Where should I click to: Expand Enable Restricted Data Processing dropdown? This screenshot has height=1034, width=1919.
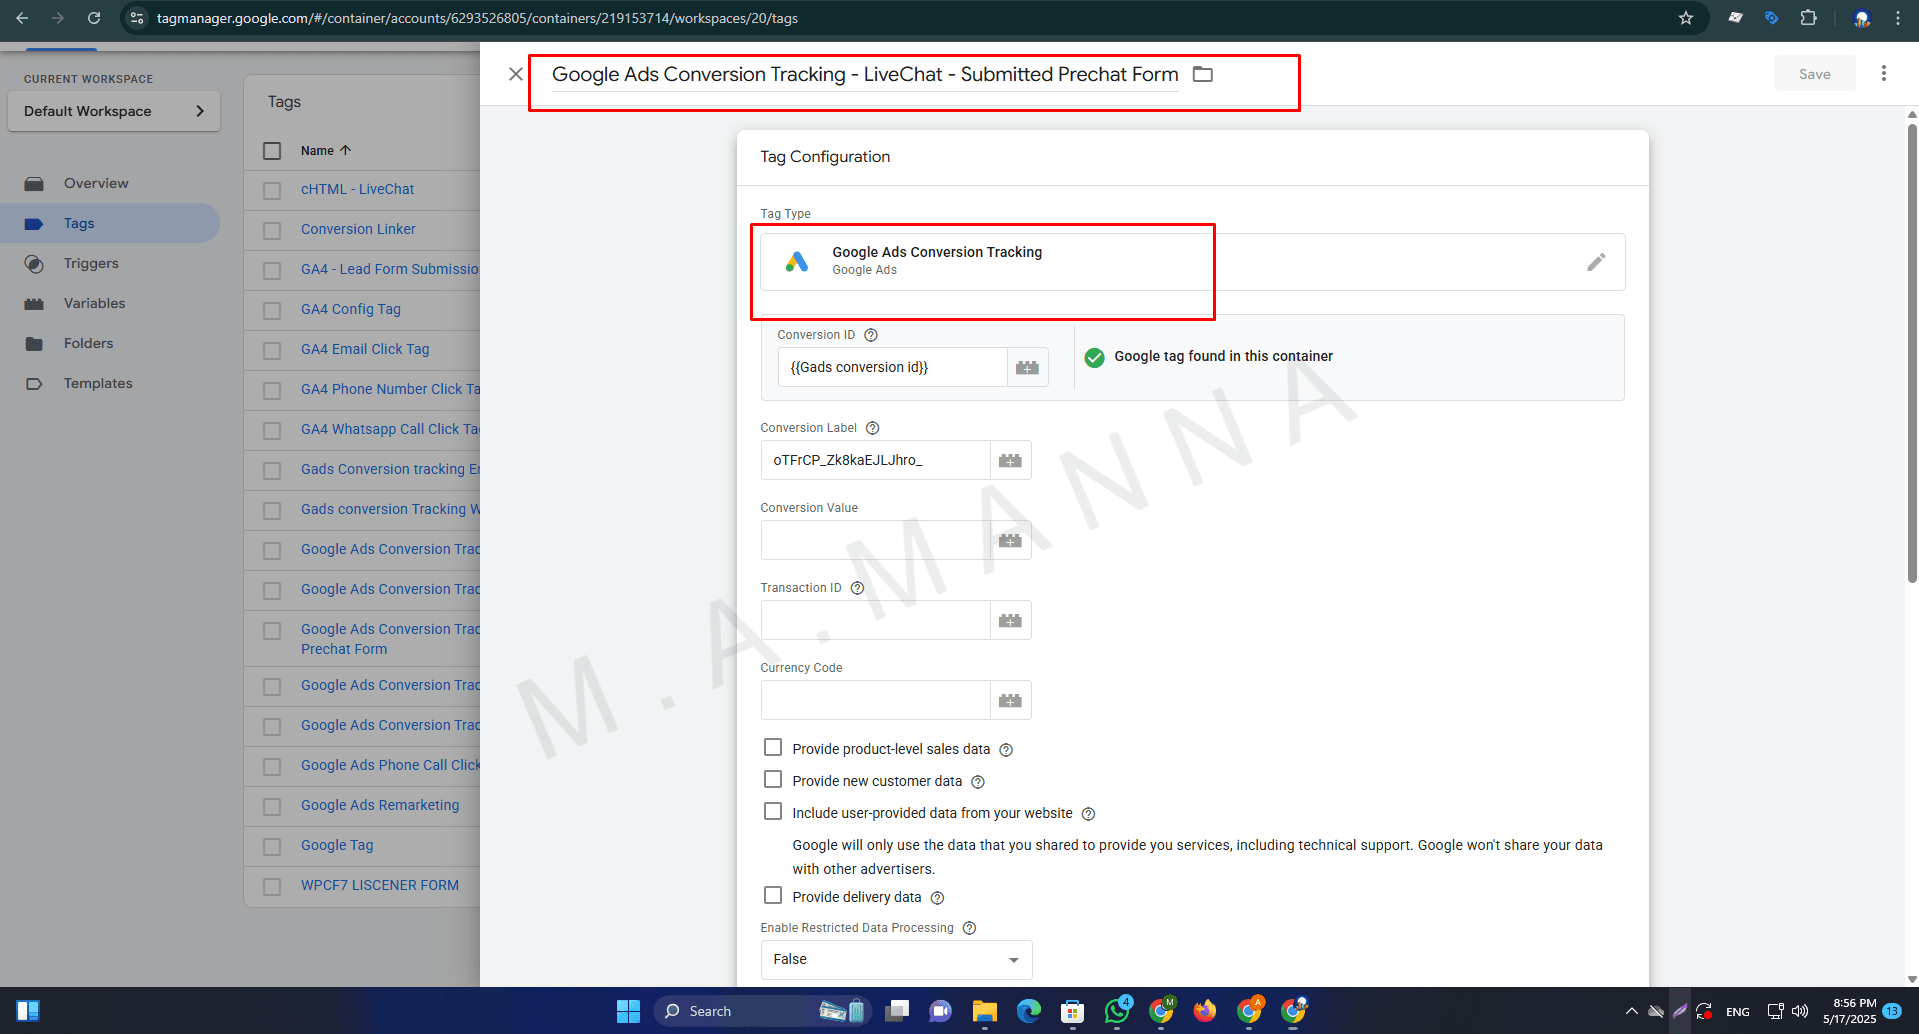pyautogui.click(x=896, y=960)
